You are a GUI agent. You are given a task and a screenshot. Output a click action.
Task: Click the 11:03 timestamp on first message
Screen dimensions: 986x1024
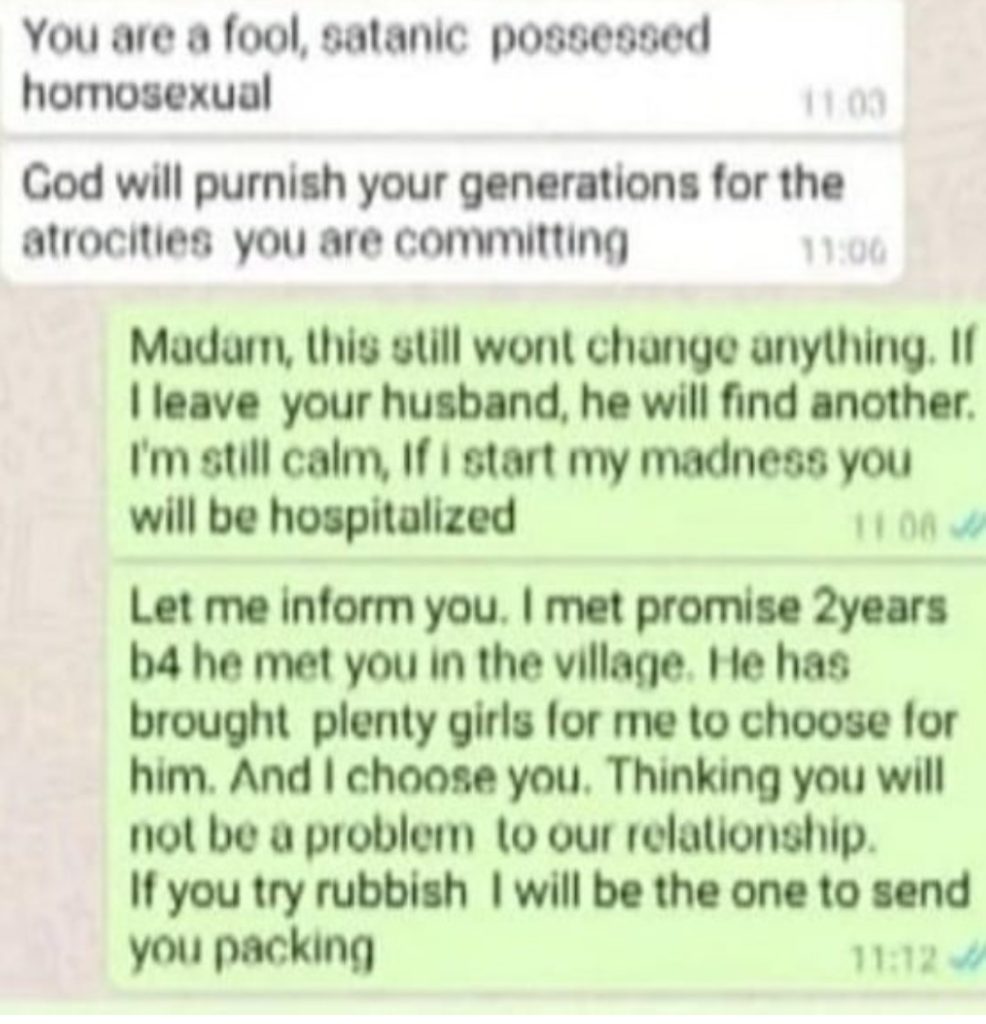[x=844, y=104]
